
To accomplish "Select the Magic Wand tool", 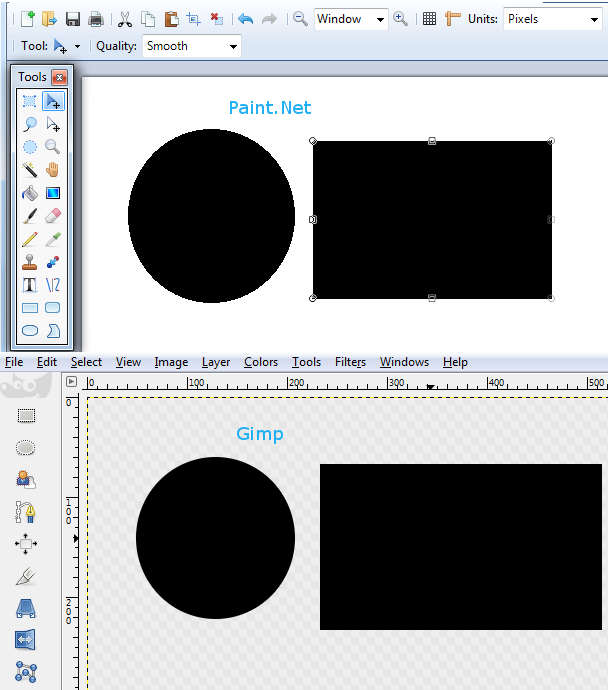I will click(30, 170).
